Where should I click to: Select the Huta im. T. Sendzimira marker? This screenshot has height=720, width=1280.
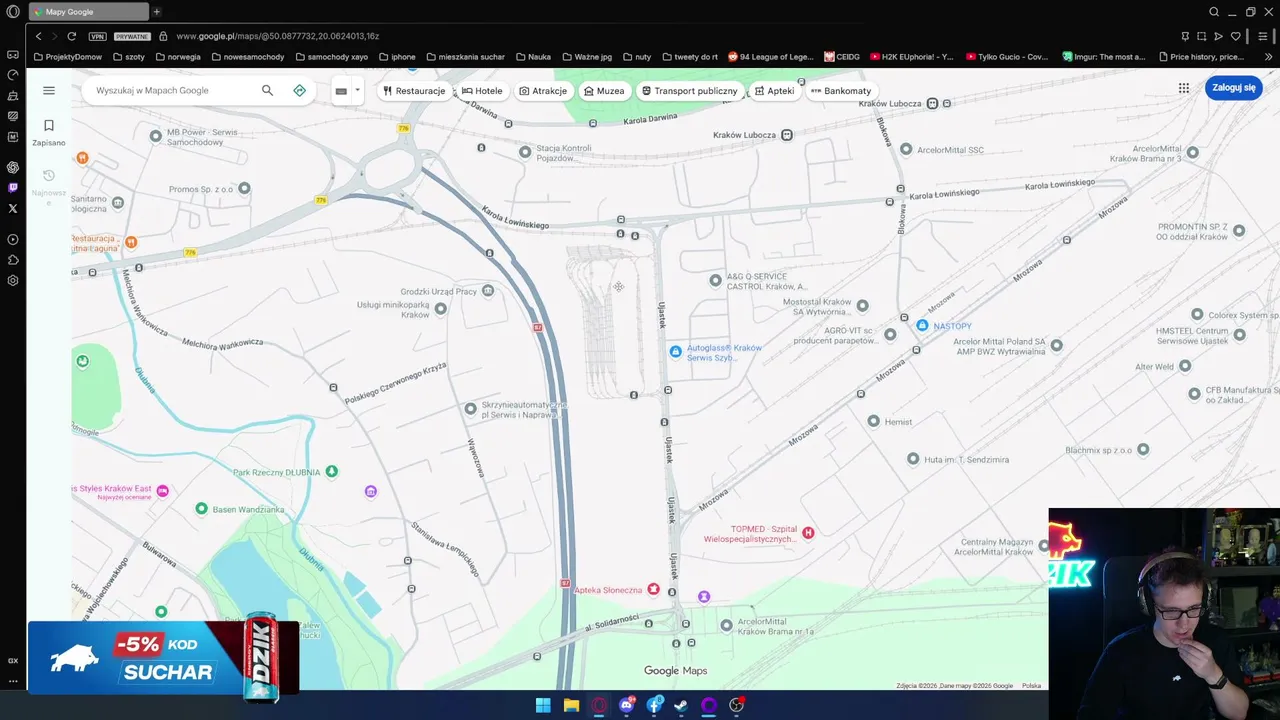[913, 459]
